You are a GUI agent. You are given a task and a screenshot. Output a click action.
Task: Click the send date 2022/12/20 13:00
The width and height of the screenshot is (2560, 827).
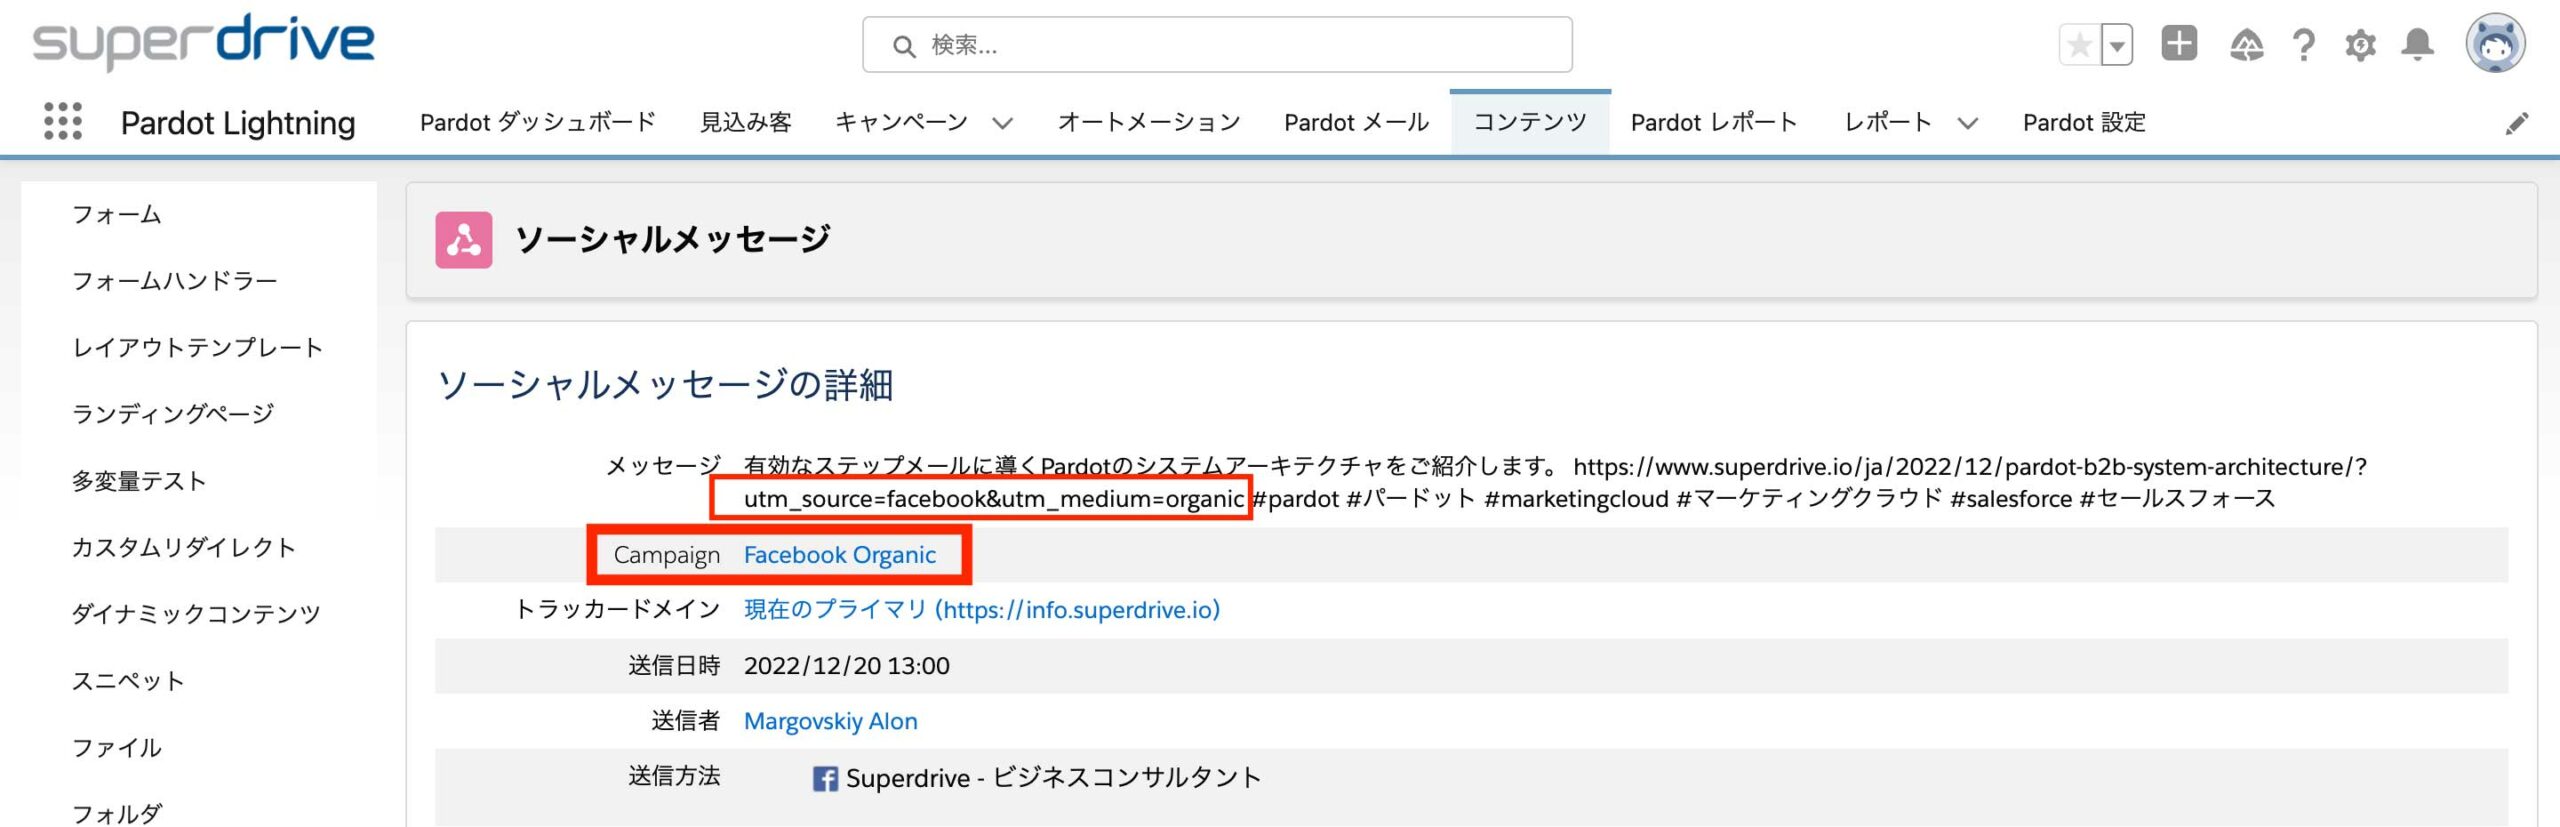coord(847,666)
